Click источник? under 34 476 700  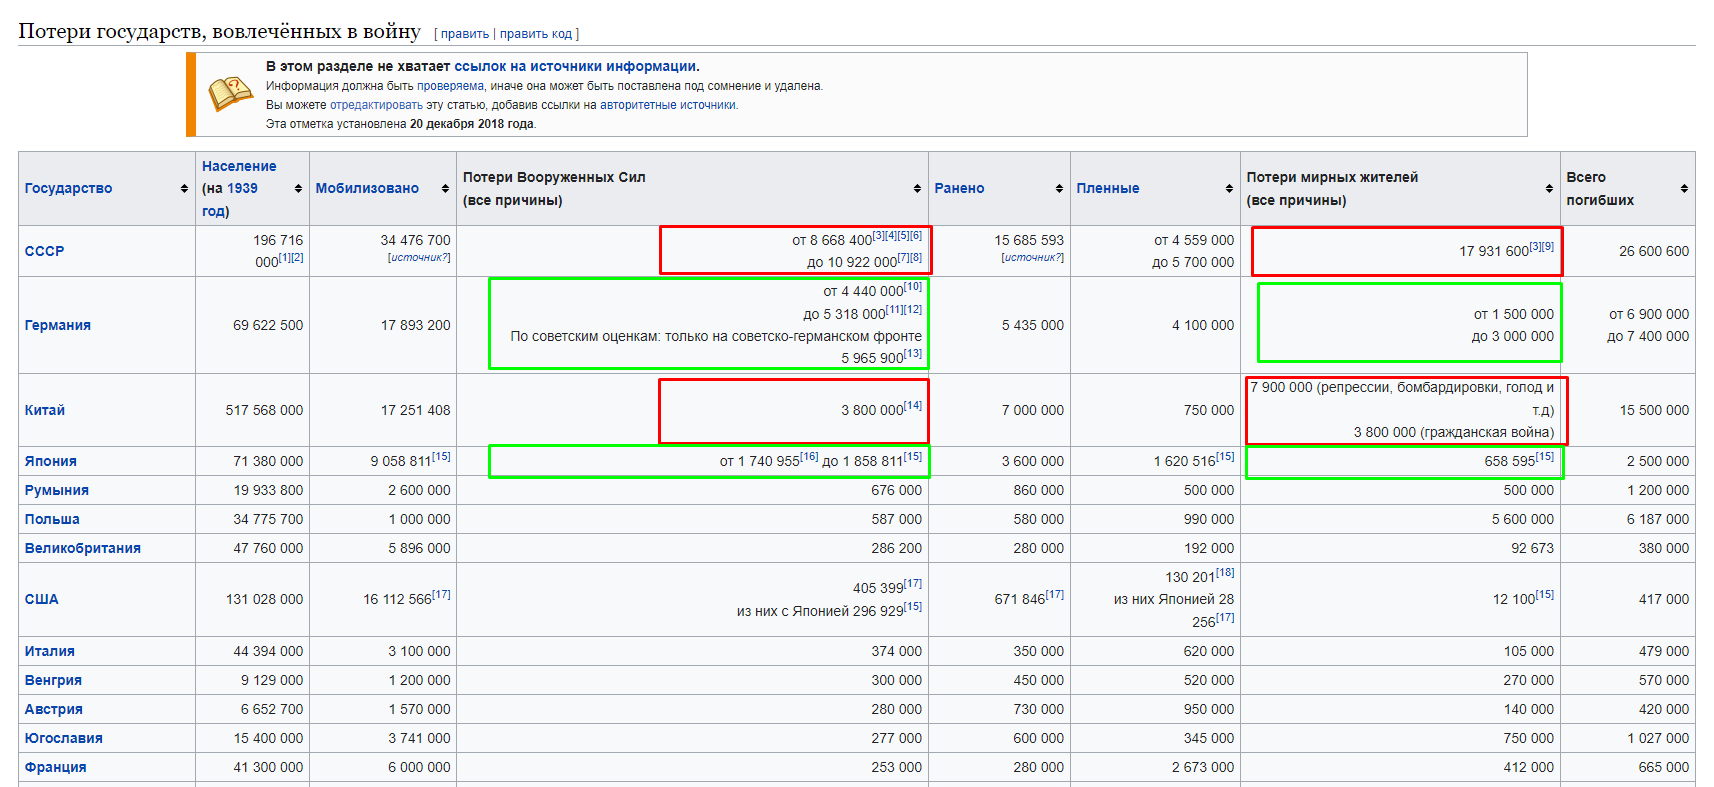[419, 258]
